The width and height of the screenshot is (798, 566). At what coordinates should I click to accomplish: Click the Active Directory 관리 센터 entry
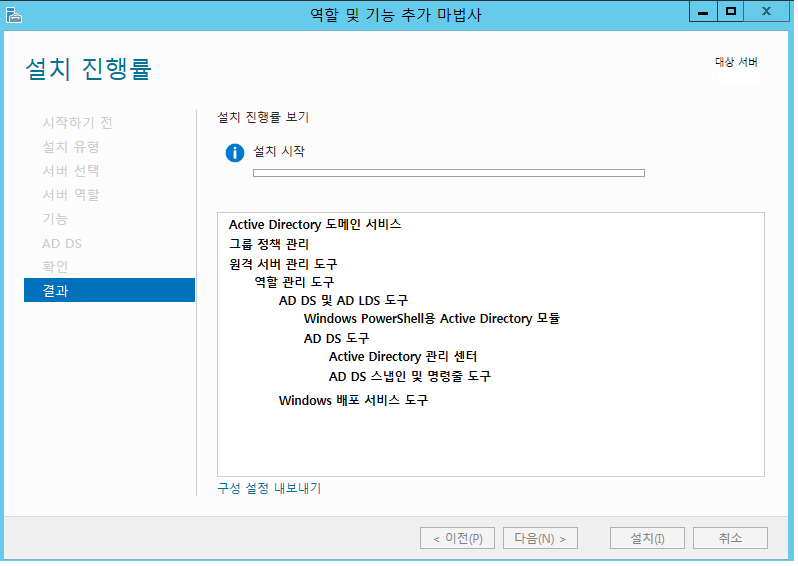pyautogui.click(x=403, y=356)
